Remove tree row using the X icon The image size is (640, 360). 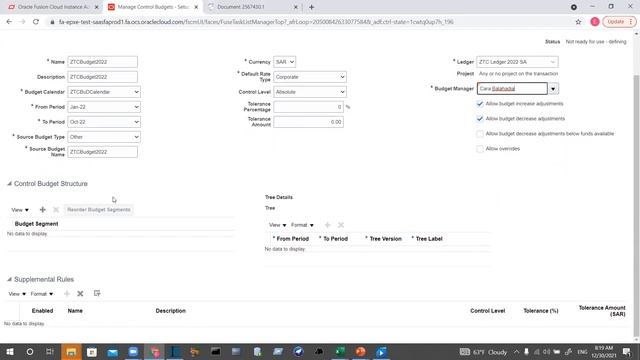pos(341,225)
